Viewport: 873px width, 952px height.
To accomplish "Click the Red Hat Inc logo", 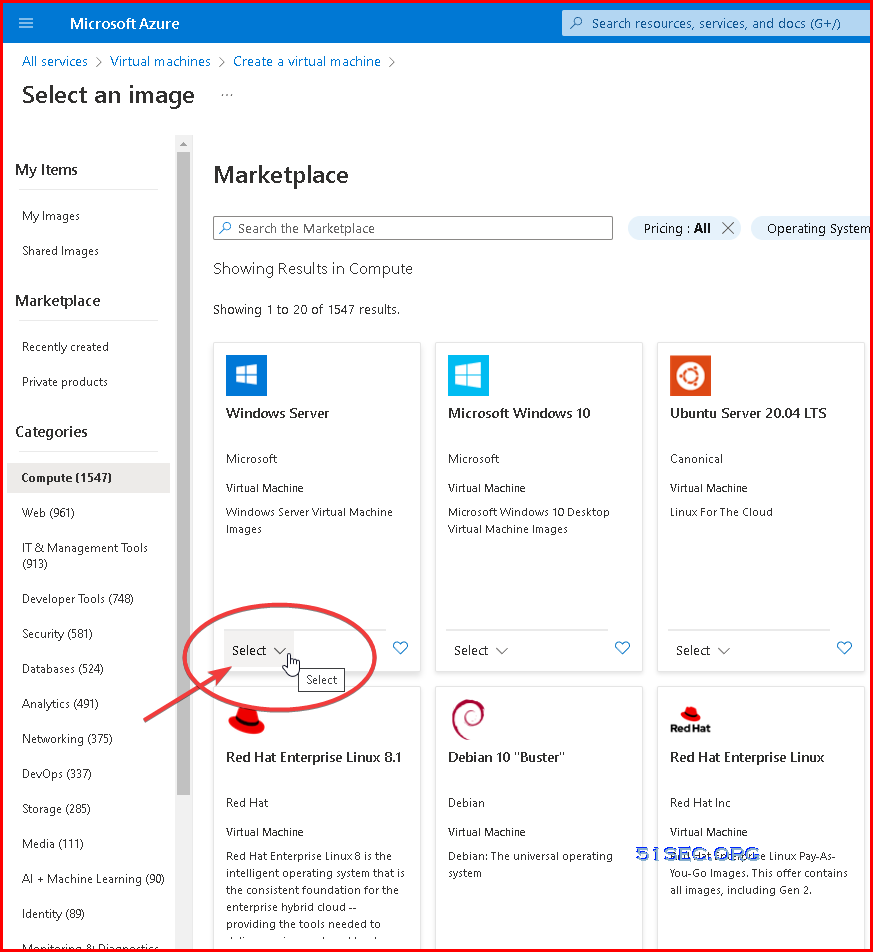I will (690, 720).
